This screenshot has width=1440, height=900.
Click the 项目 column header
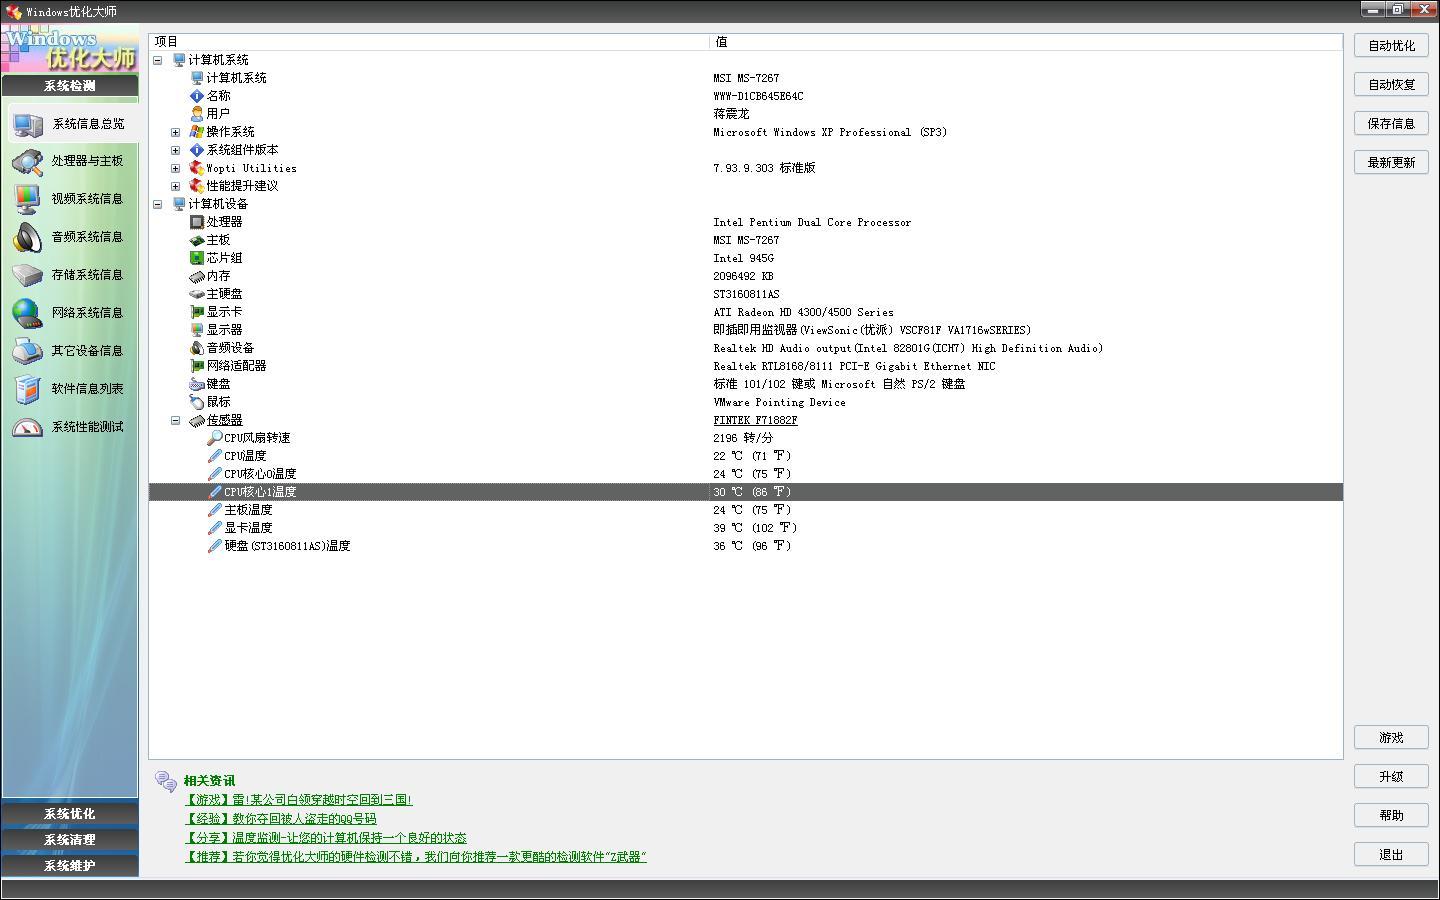(429, 42)
